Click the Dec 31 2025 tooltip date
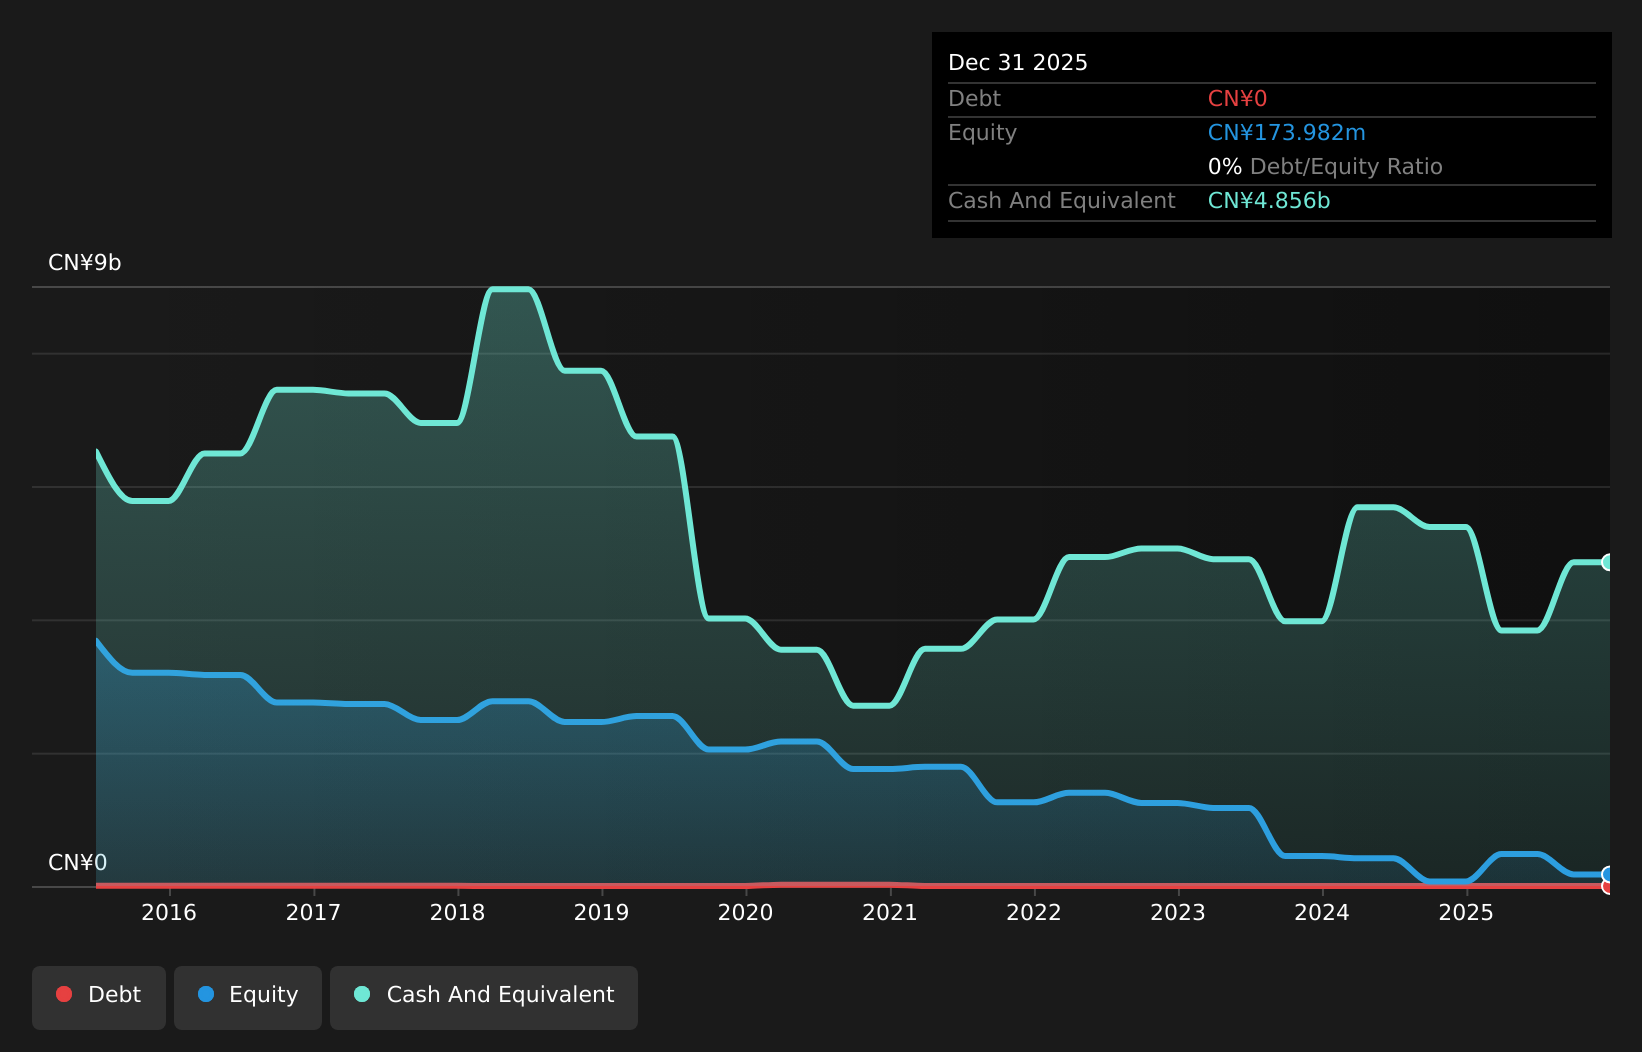This screenshot has width=1642, height=1052. click(x=1018, y=63)
